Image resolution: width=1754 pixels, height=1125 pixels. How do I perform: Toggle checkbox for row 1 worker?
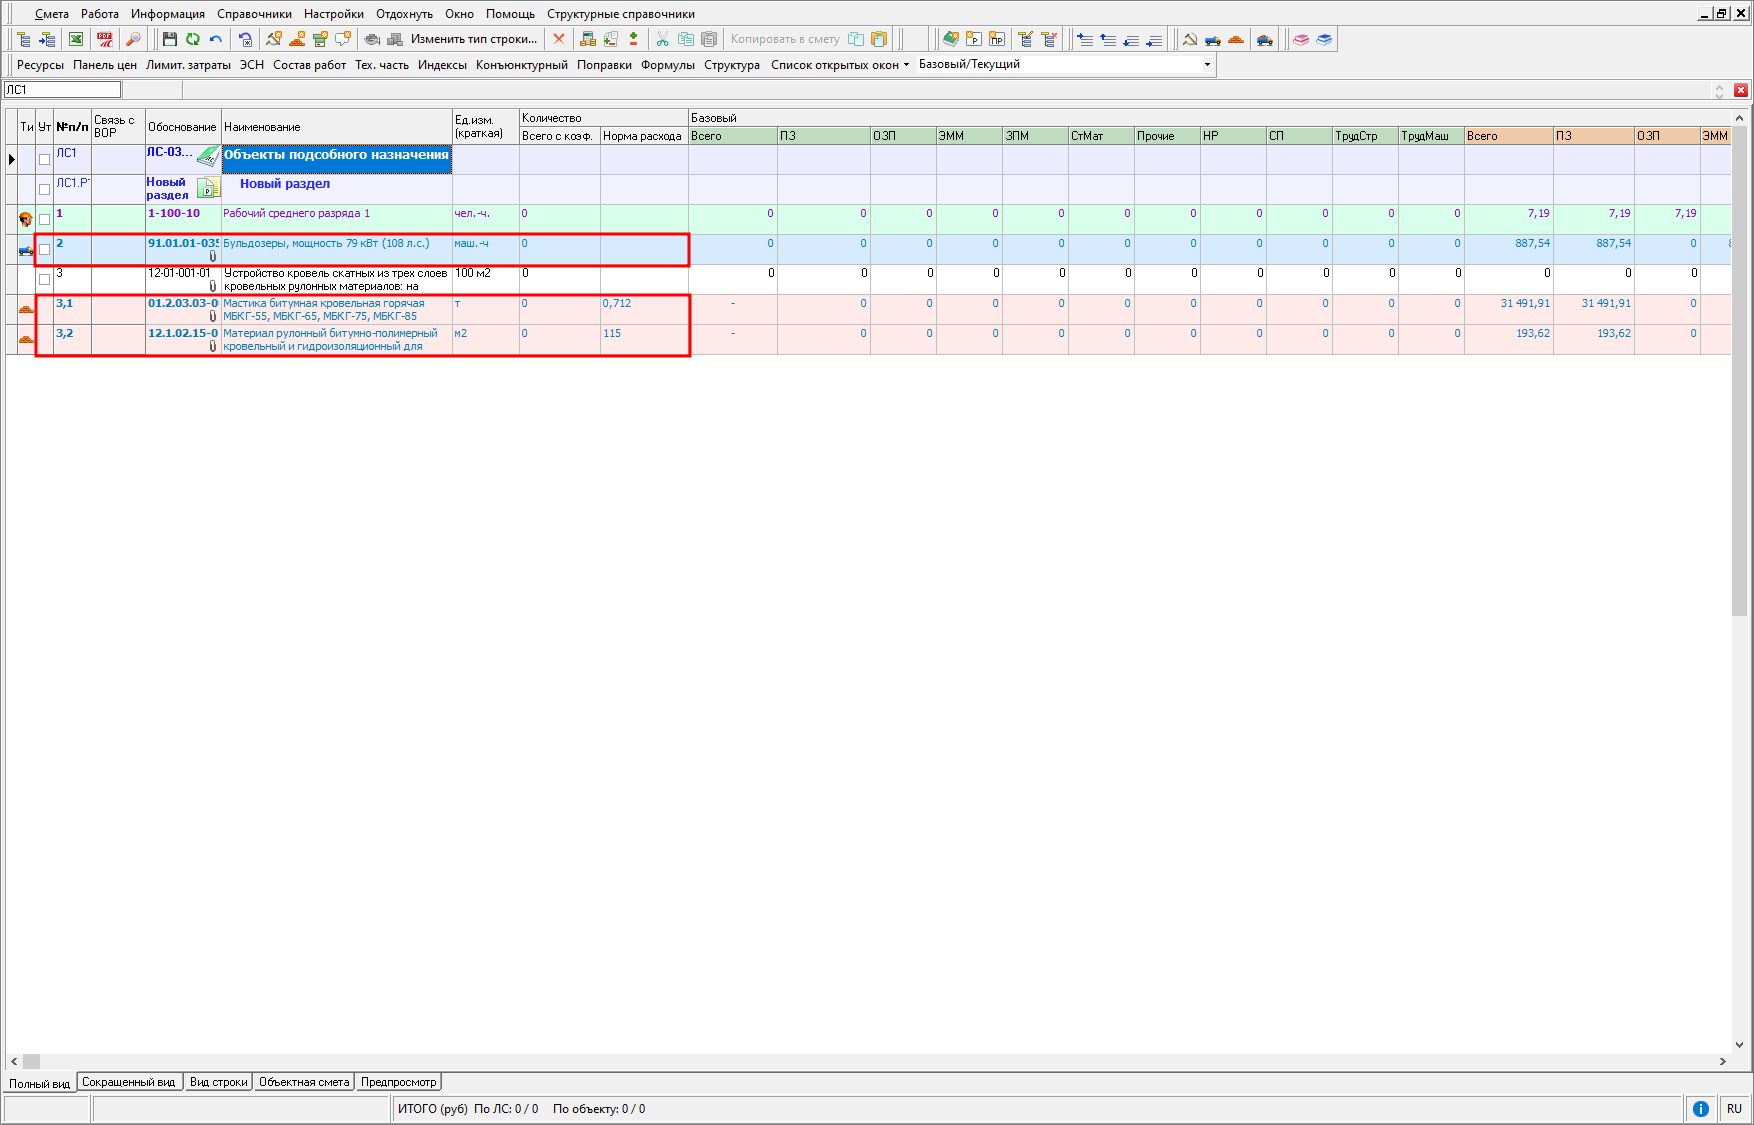pos(44,219)
